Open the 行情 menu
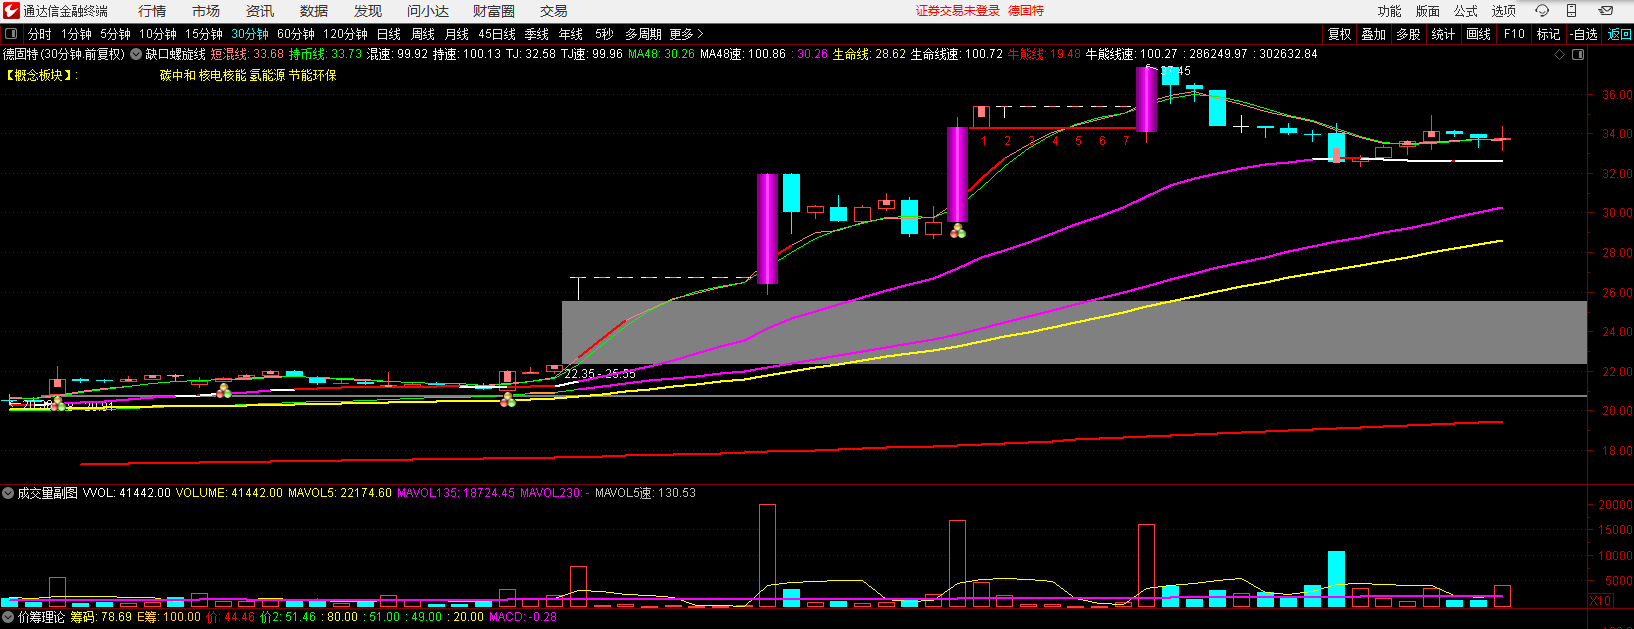Image resolution: width=1634 pixels, height=629 pixels. pos(152,11)
